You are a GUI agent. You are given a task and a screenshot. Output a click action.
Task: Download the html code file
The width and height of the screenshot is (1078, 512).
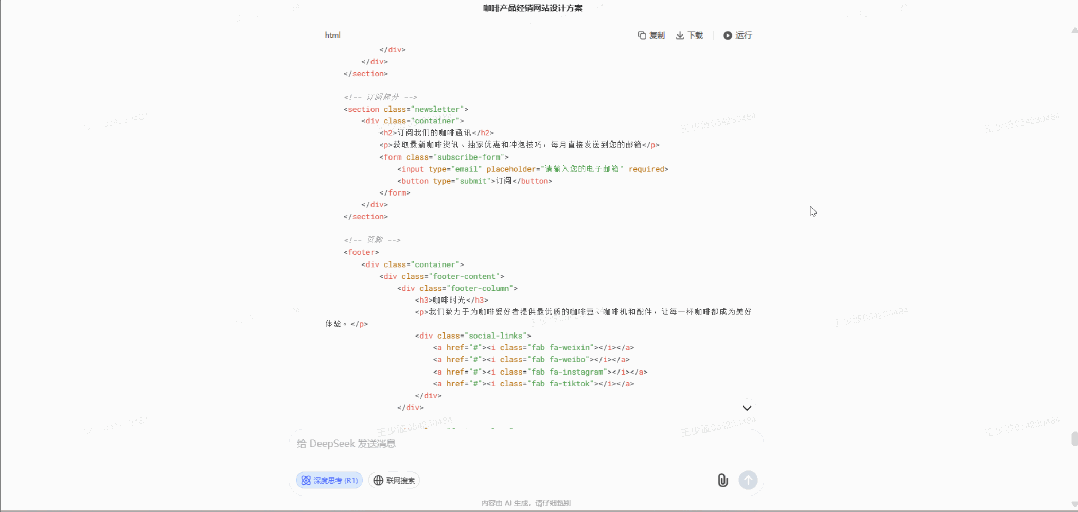[x=689, y=35]
